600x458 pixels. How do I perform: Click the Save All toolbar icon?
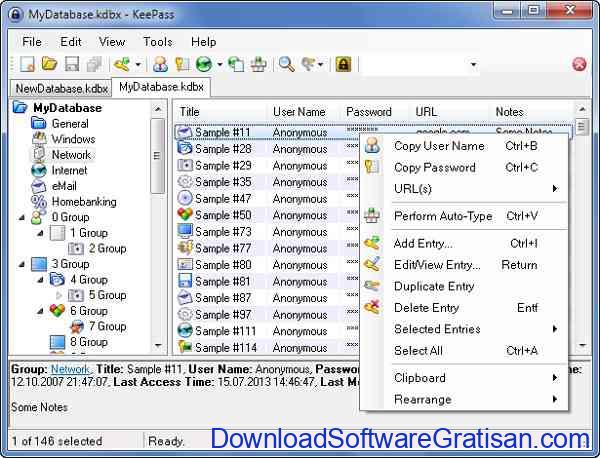point(94,64)
